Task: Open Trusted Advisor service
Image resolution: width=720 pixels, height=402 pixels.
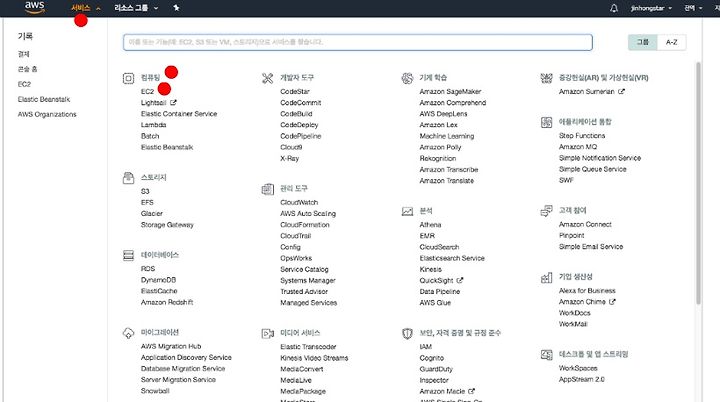Action: (x=304, y=292)
